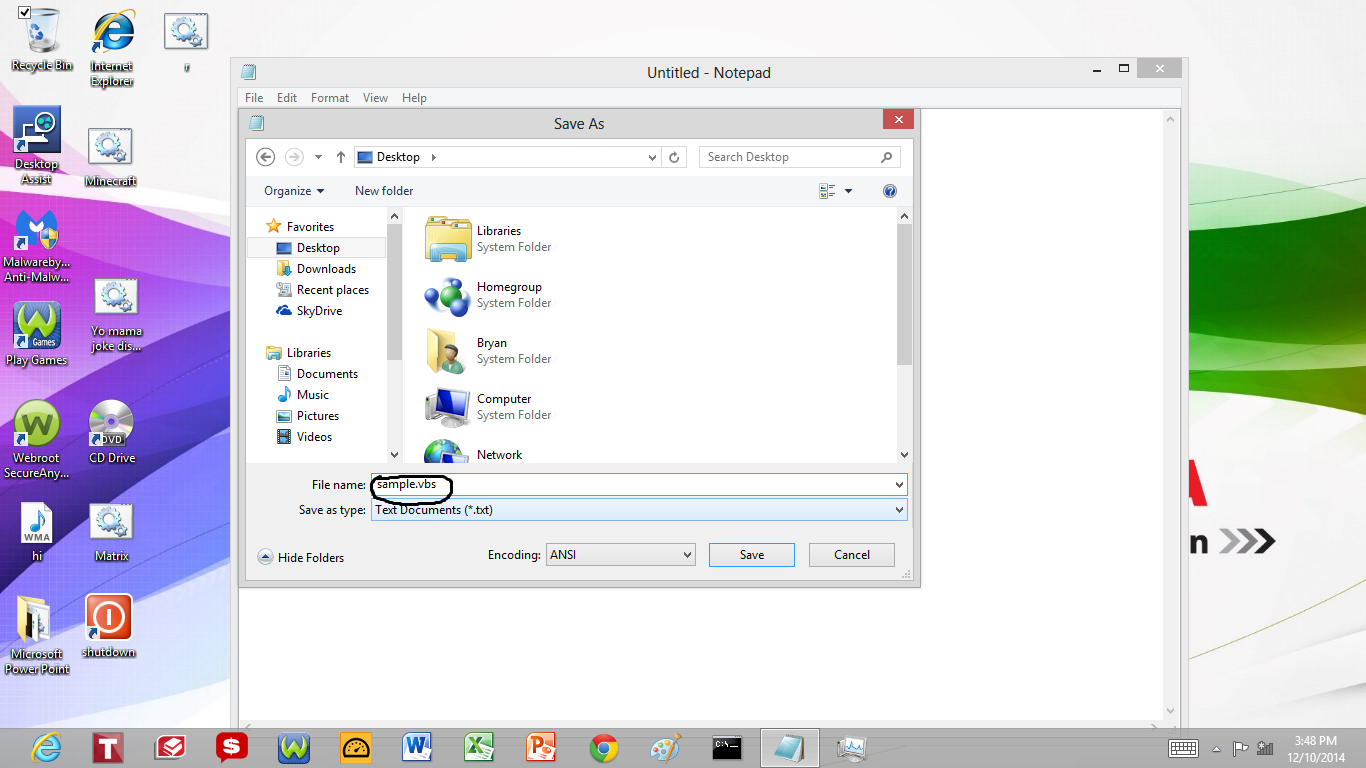Open Chrome from the taskbar
Screen dimensions: 1366x768
tap(603, 747)
